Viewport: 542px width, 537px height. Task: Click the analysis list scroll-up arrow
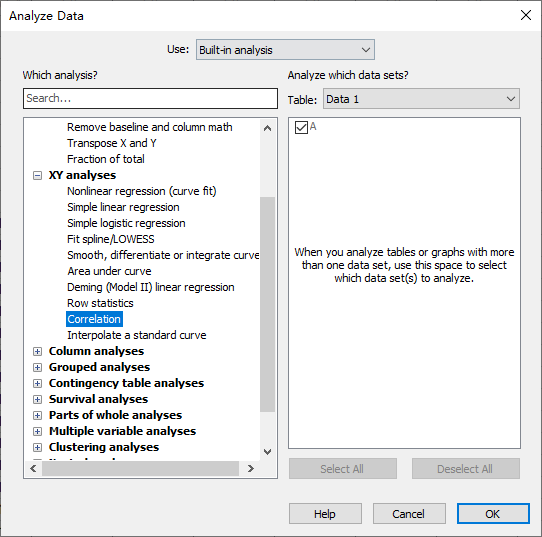(x=267, y=128)
